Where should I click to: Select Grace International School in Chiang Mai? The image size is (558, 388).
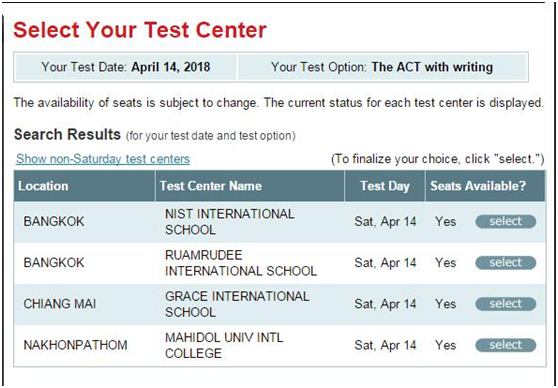(x=505, y=304)
